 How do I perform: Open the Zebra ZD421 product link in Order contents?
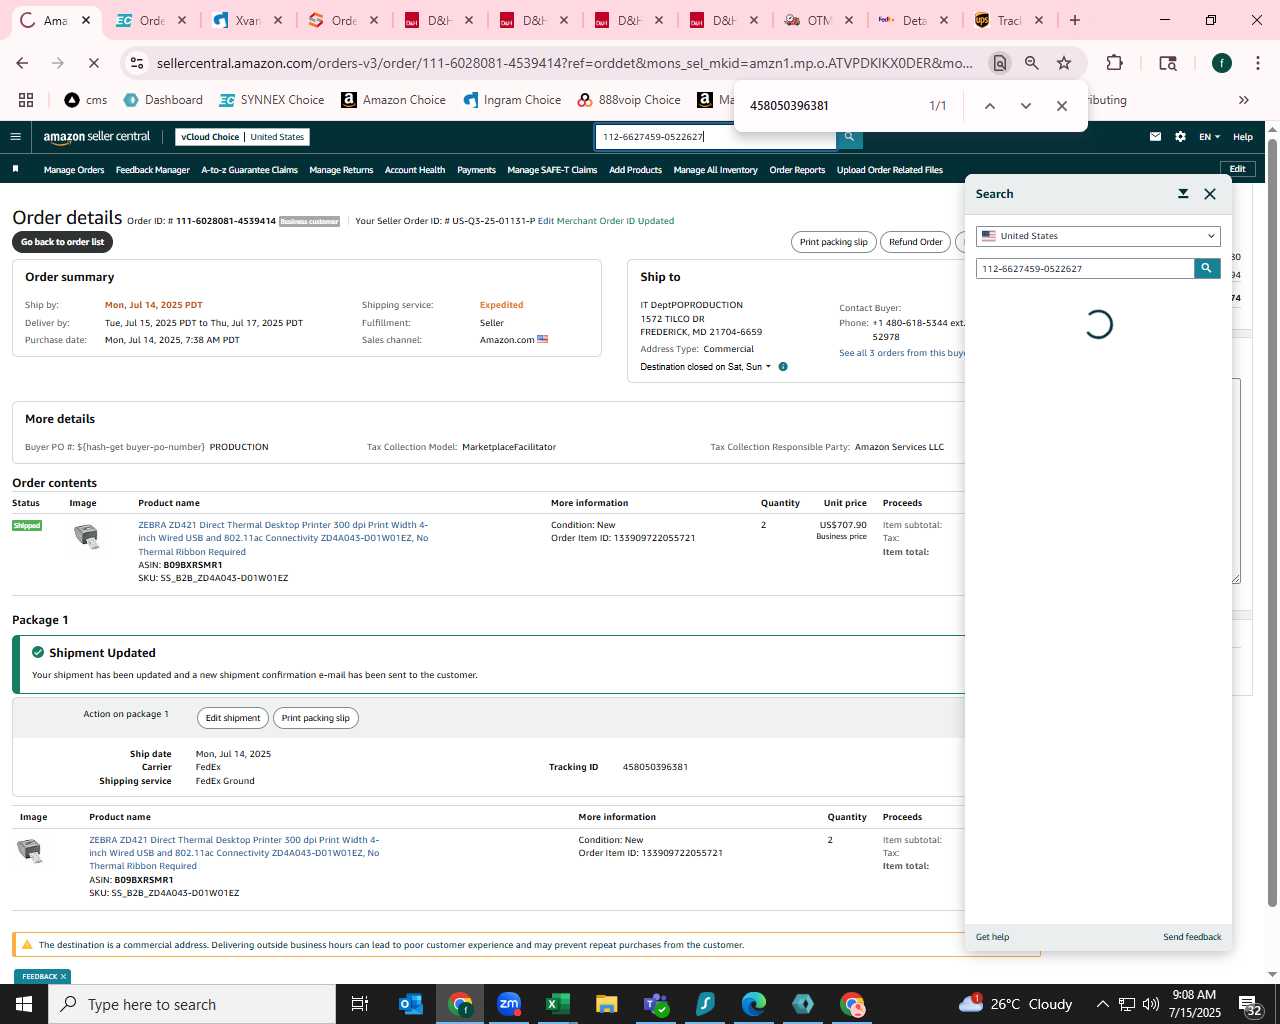tap(283, 538)
